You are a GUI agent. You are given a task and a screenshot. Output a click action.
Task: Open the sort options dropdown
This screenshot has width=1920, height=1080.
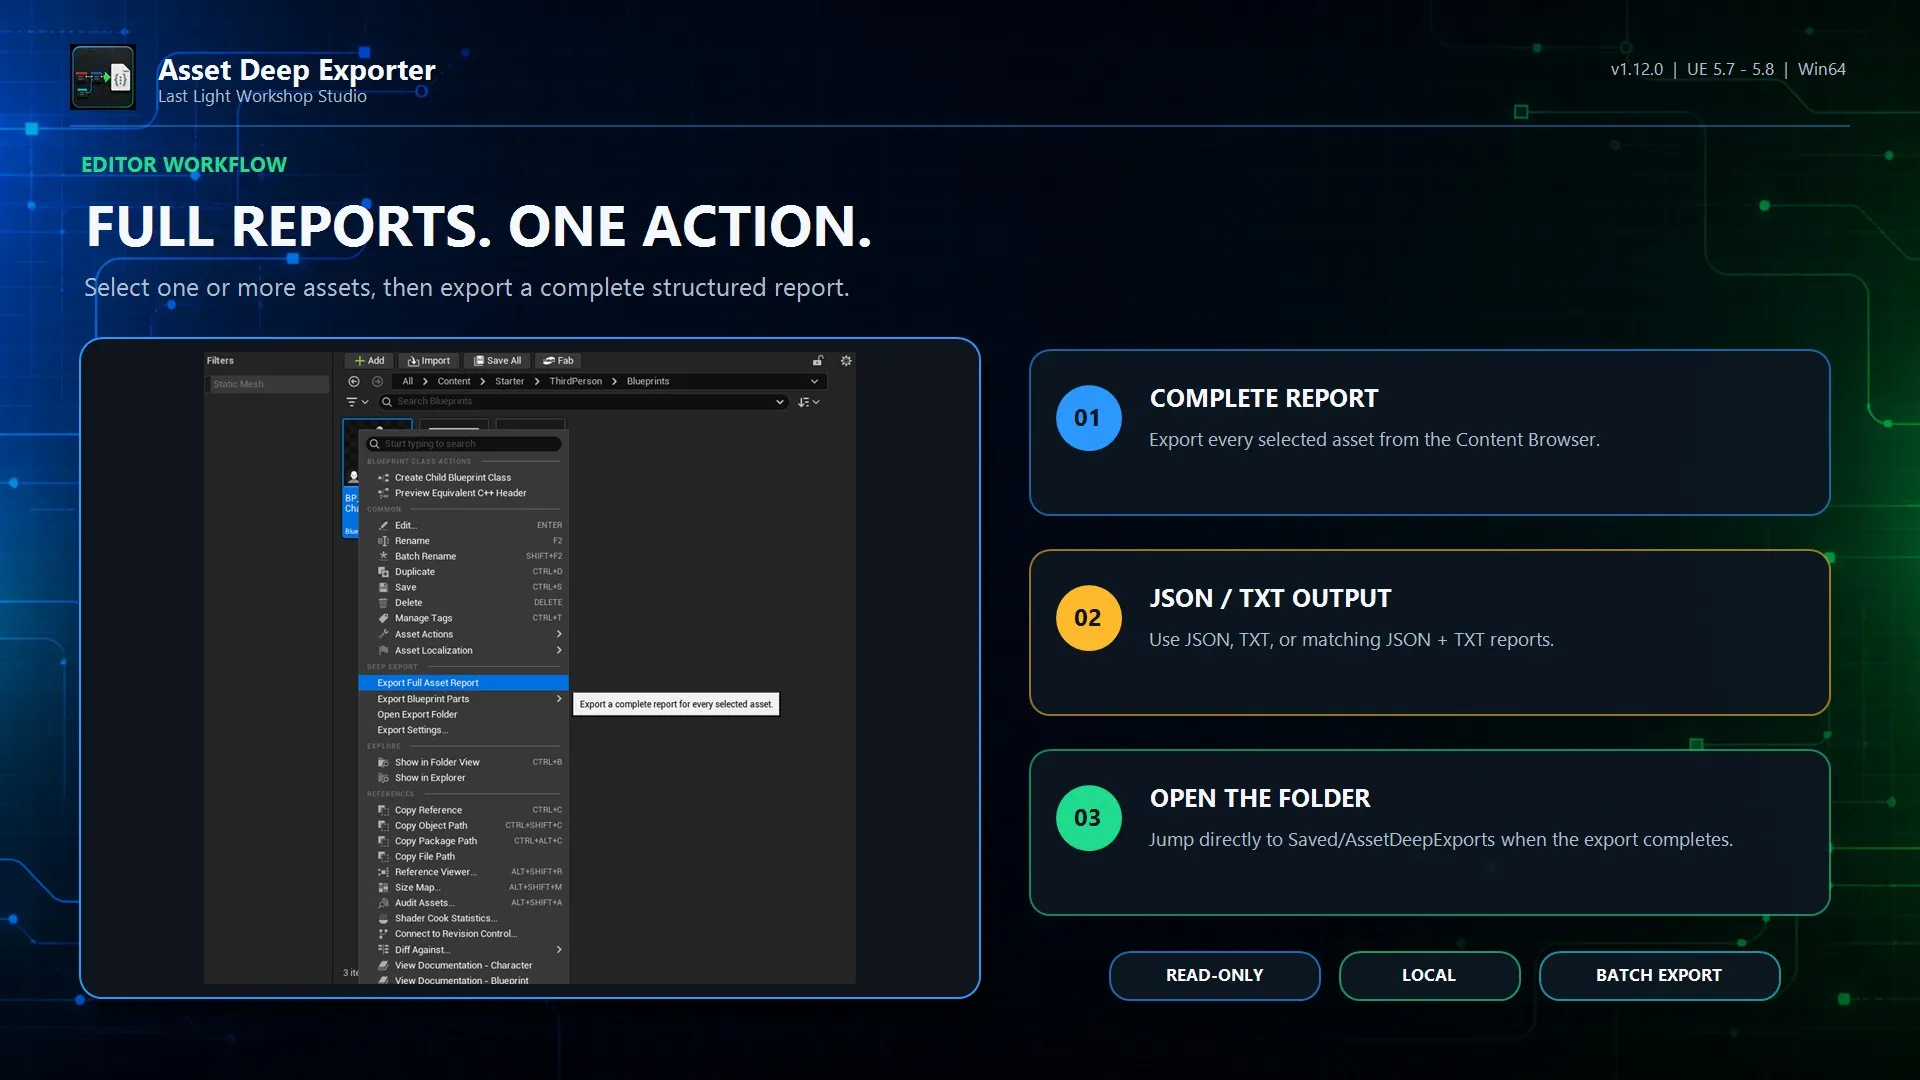(808, 402)
